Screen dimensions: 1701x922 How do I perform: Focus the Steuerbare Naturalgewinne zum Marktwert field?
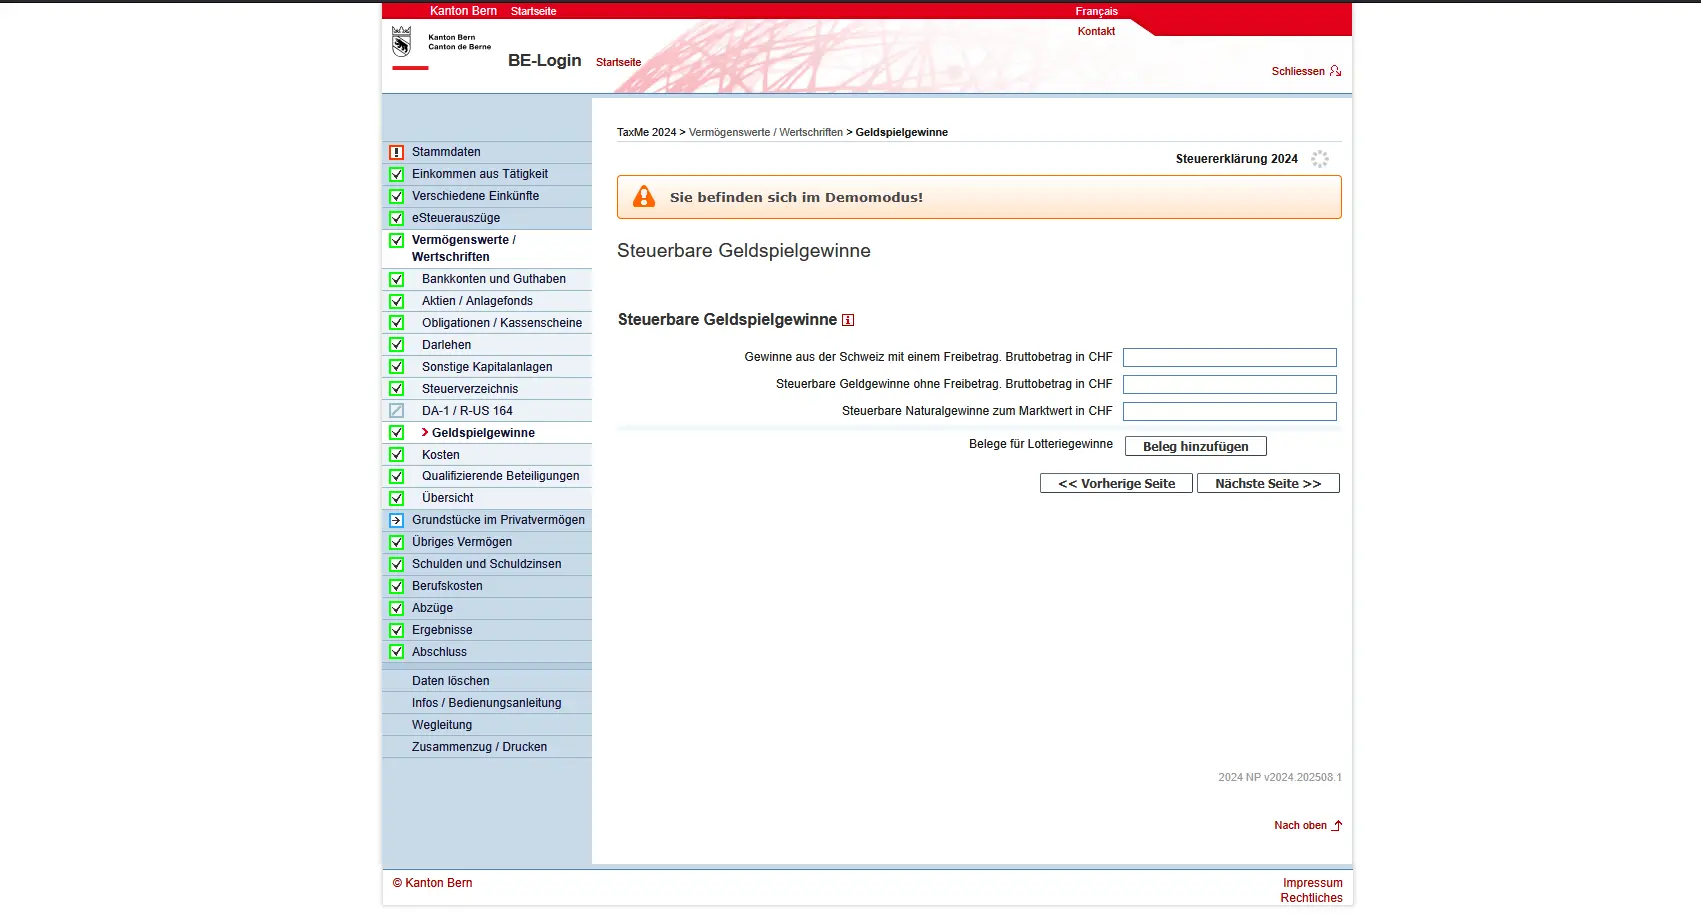coord(1229,411)
